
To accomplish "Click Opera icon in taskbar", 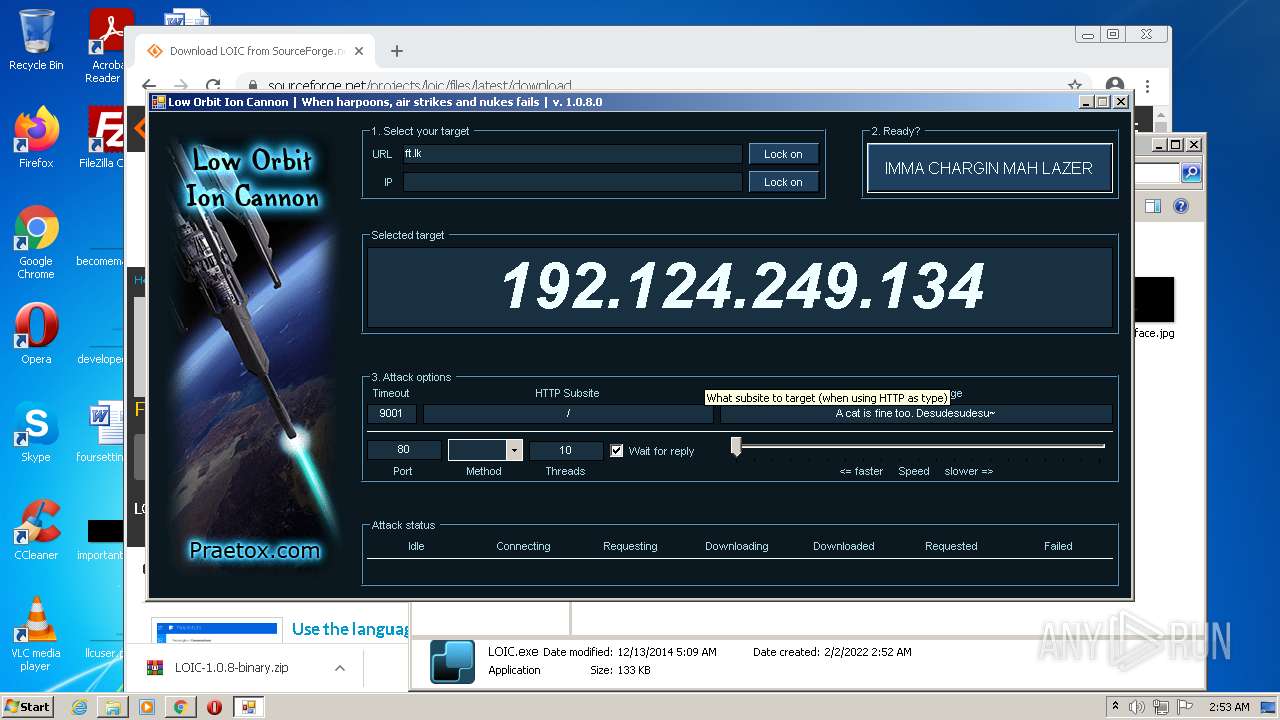I will (x=214, y=707).
